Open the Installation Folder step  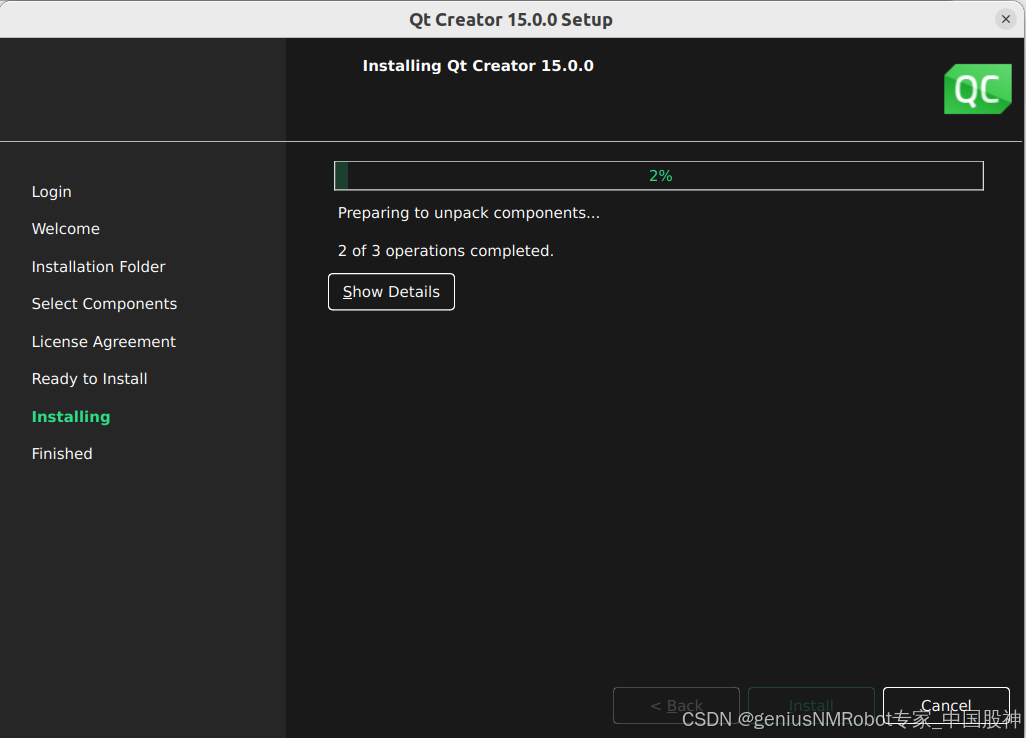[98, 266]
